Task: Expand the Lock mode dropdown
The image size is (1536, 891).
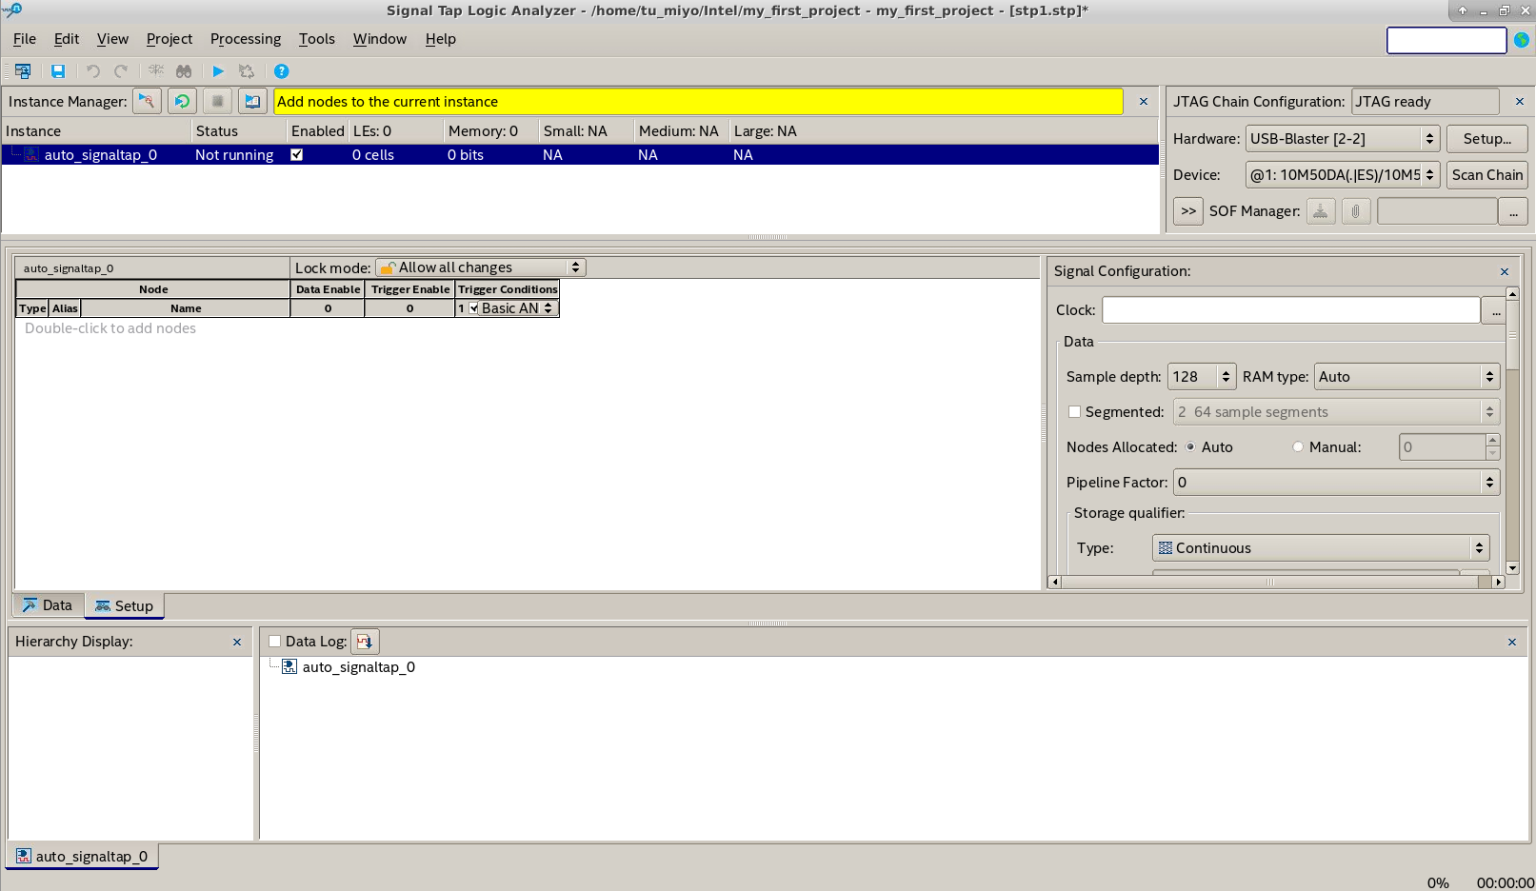Action: (480, 268)
